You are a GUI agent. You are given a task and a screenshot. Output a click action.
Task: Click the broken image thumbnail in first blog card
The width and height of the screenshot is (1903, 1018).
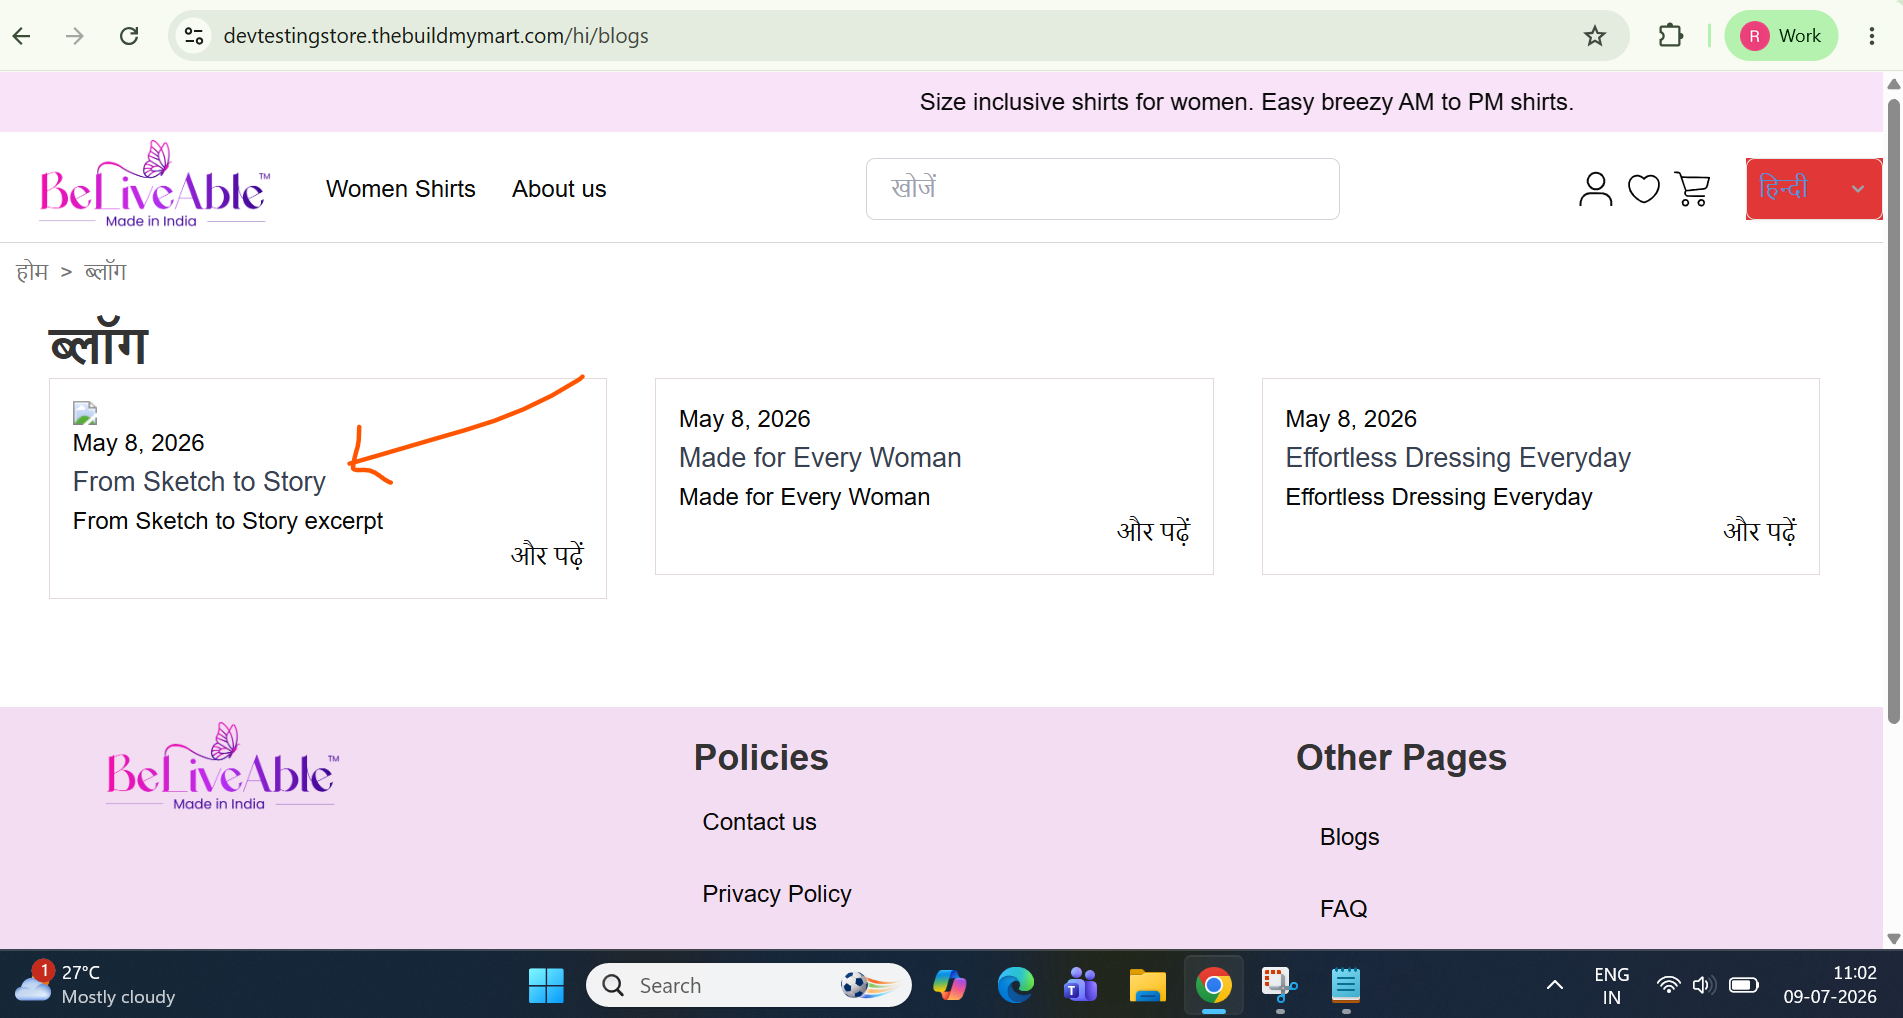tap(85, 413)
